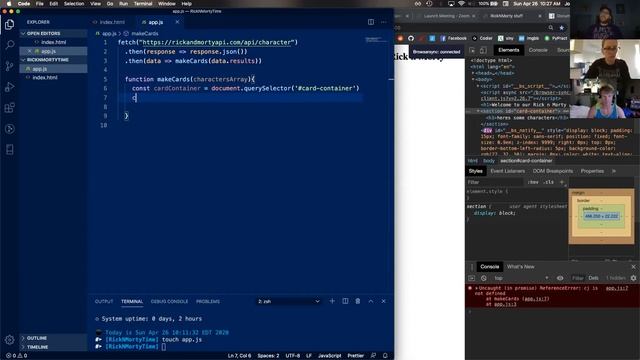This screenshot has width=640, height=360.
Task: Toggle live expression eye icon in console
Action: coord(560,278)
